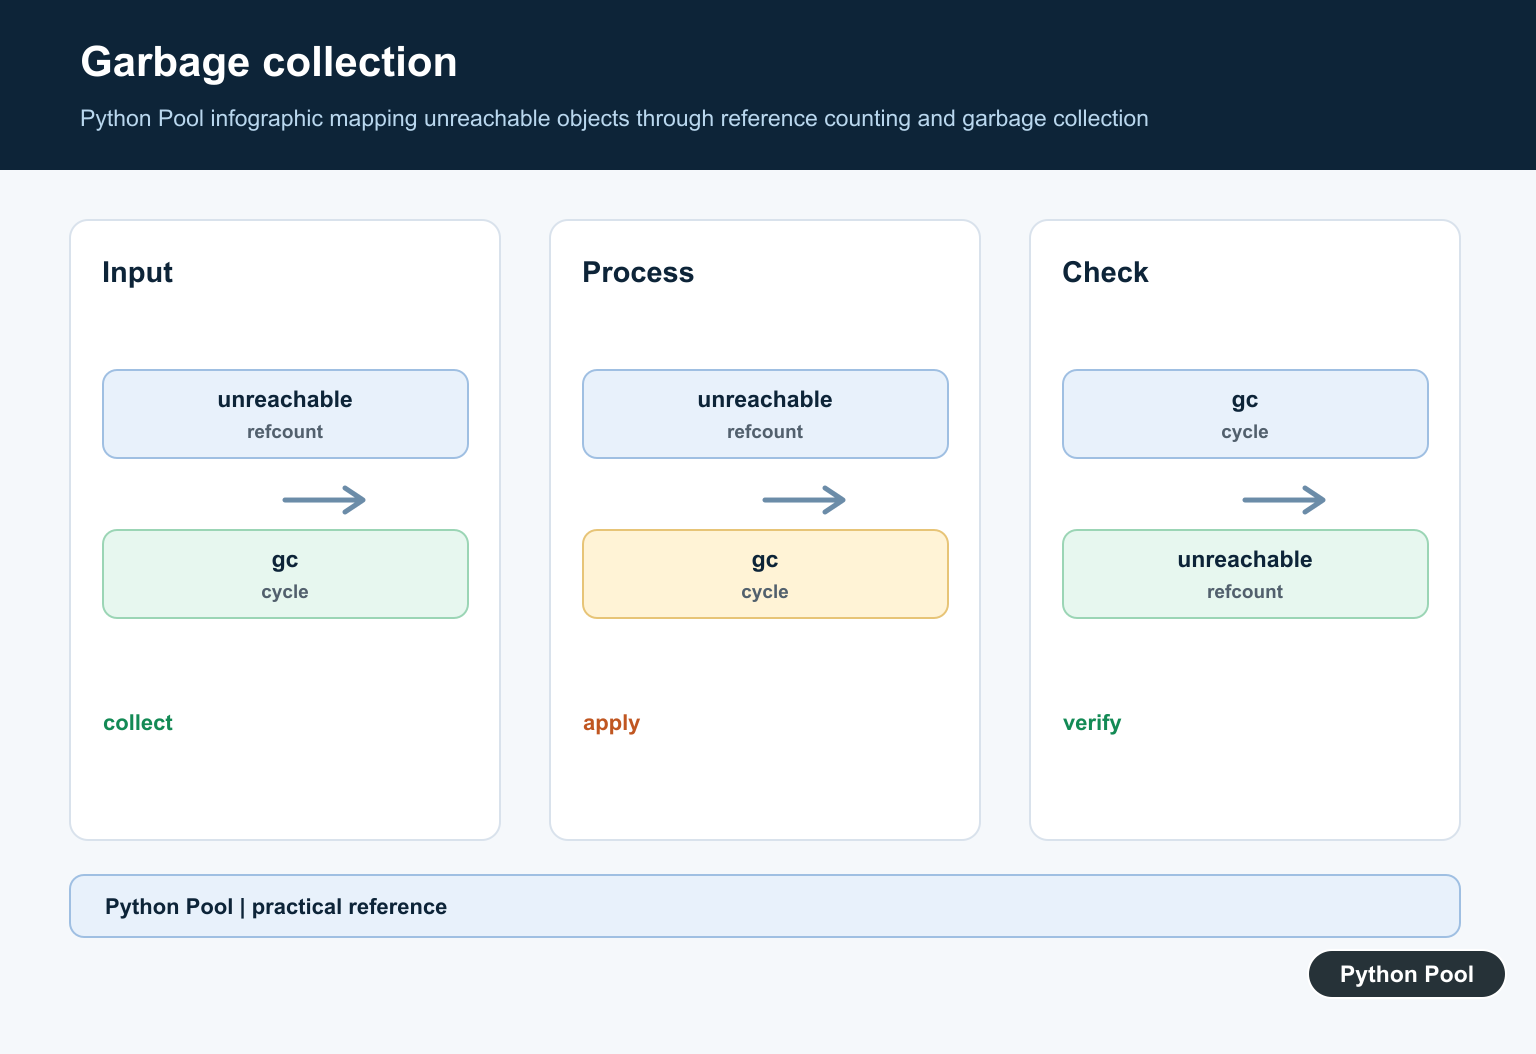Select the Process card heading

pos(638,272)
